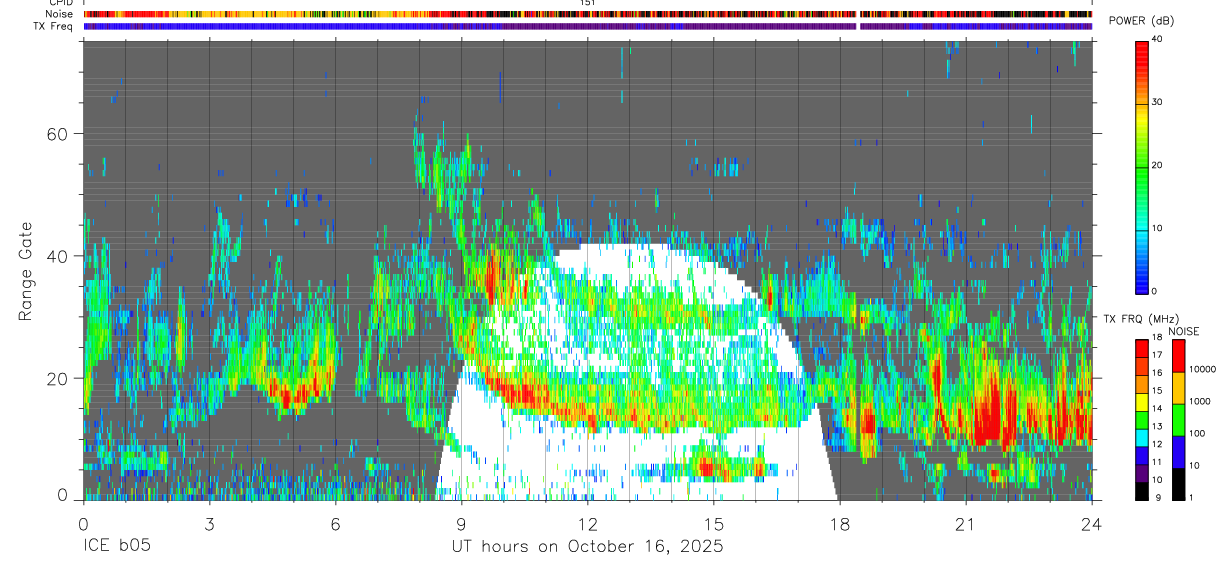
Task: Click the red NOISE swatch above 10000
Action: [x=1179, y=356]
